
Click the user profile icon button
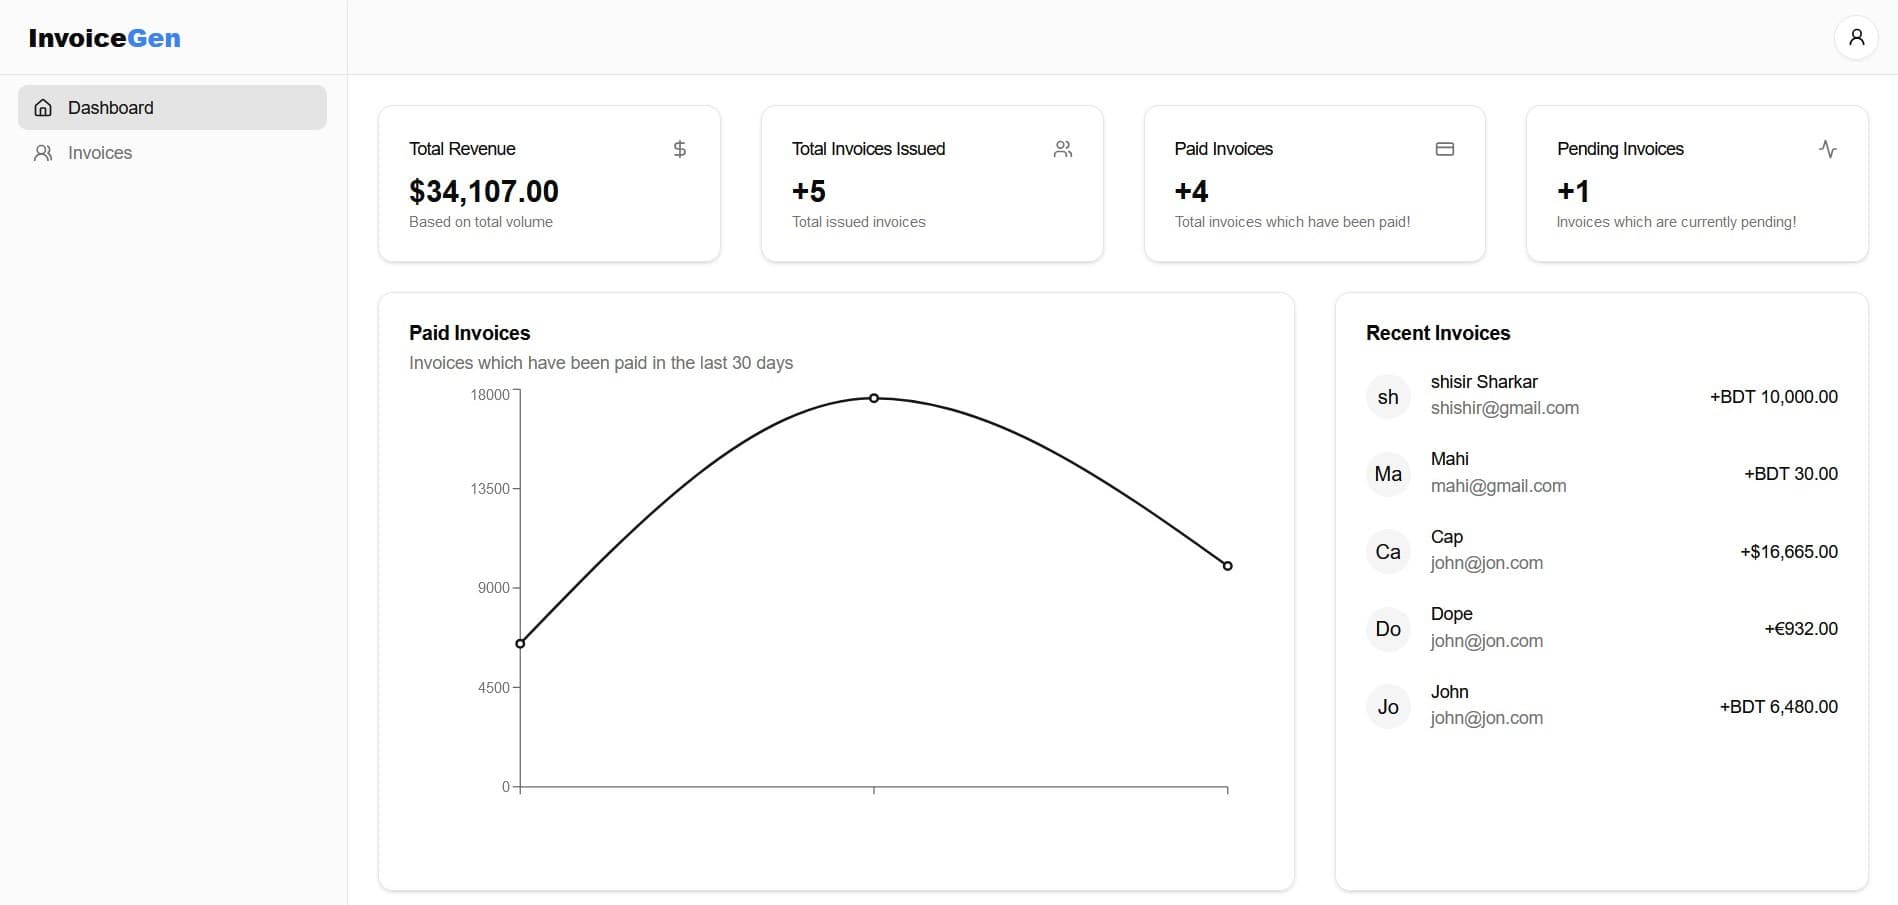(x=1856, y=38)
